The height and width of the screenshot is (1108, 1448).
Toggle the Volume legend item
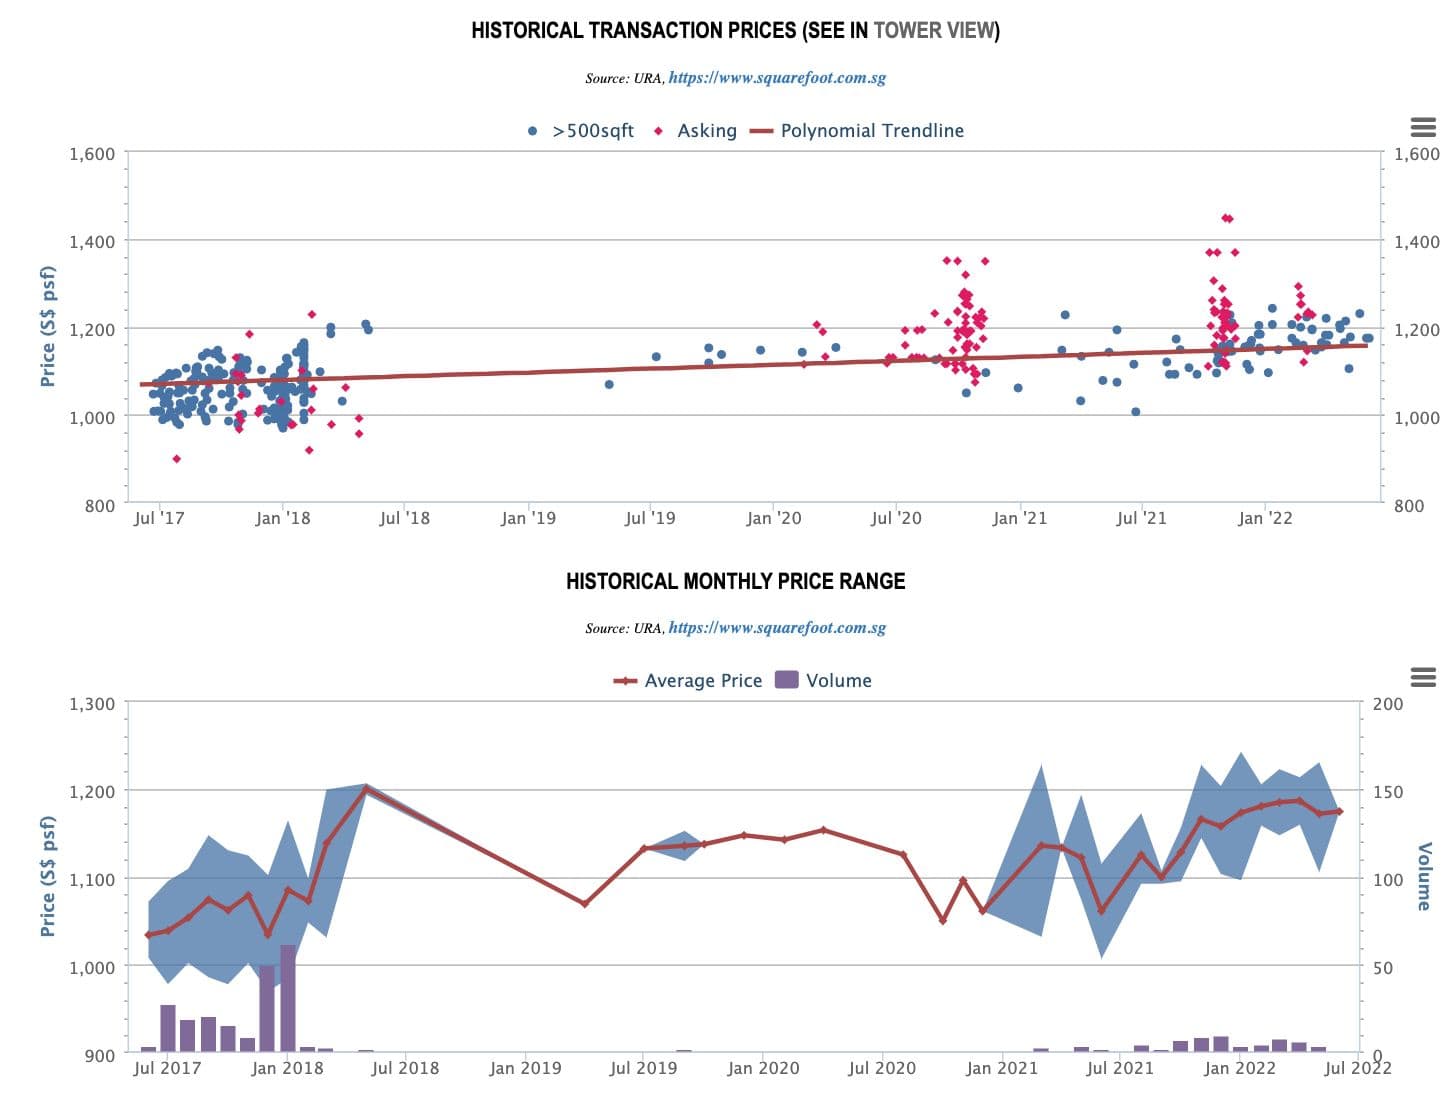pyautogui.click(x=824, y=681)
